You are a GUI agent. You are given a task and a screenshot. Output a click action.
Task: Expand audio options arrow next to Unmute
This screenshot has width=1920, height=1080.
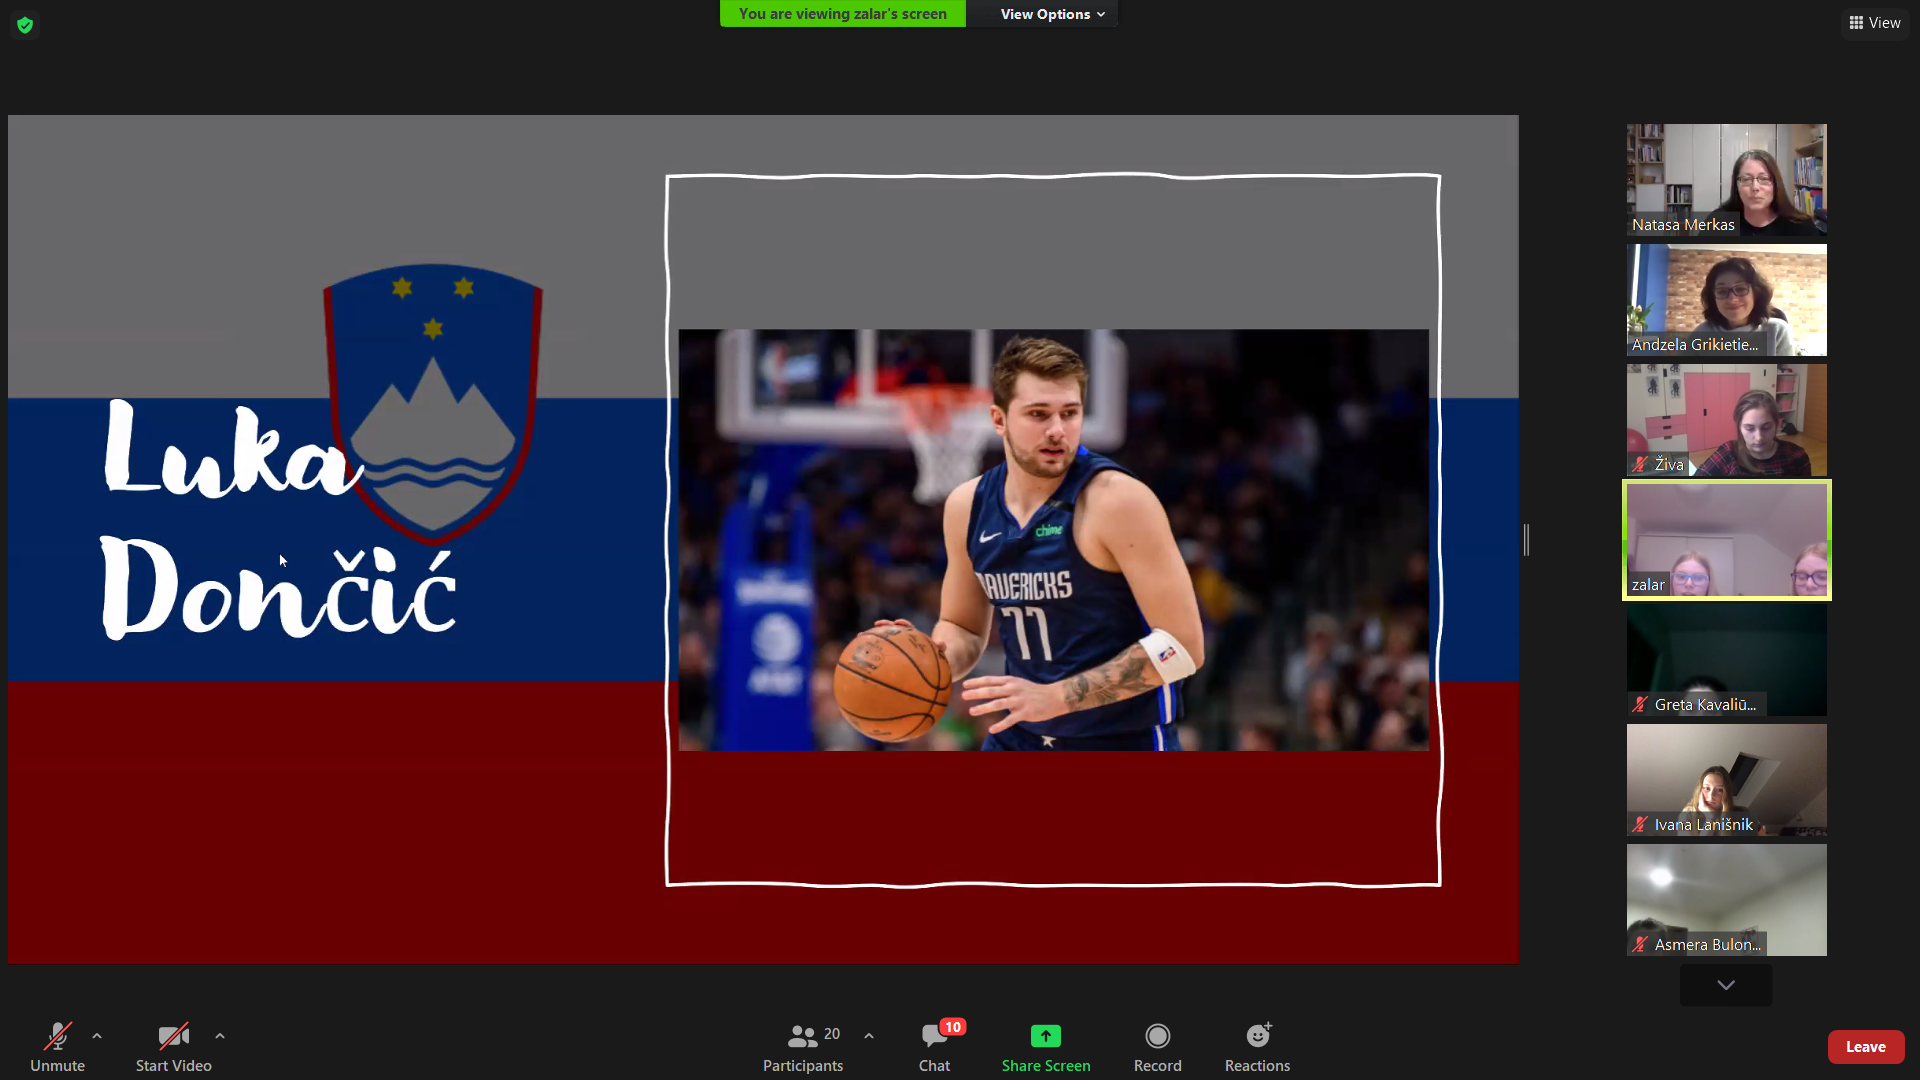(x=97, y=1036)
